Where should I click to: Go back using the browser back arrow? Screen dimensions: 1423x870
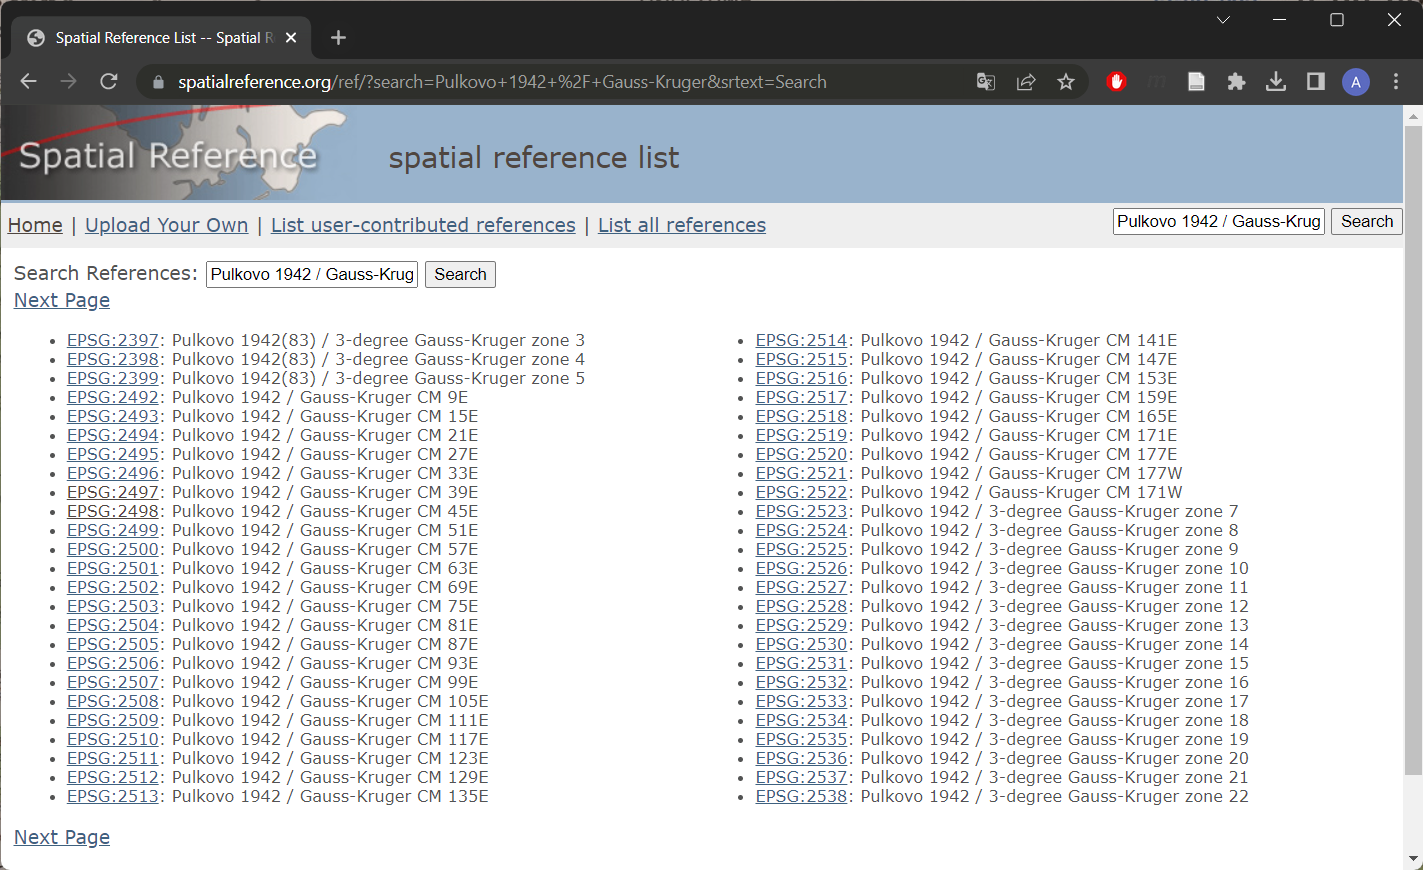29,82
